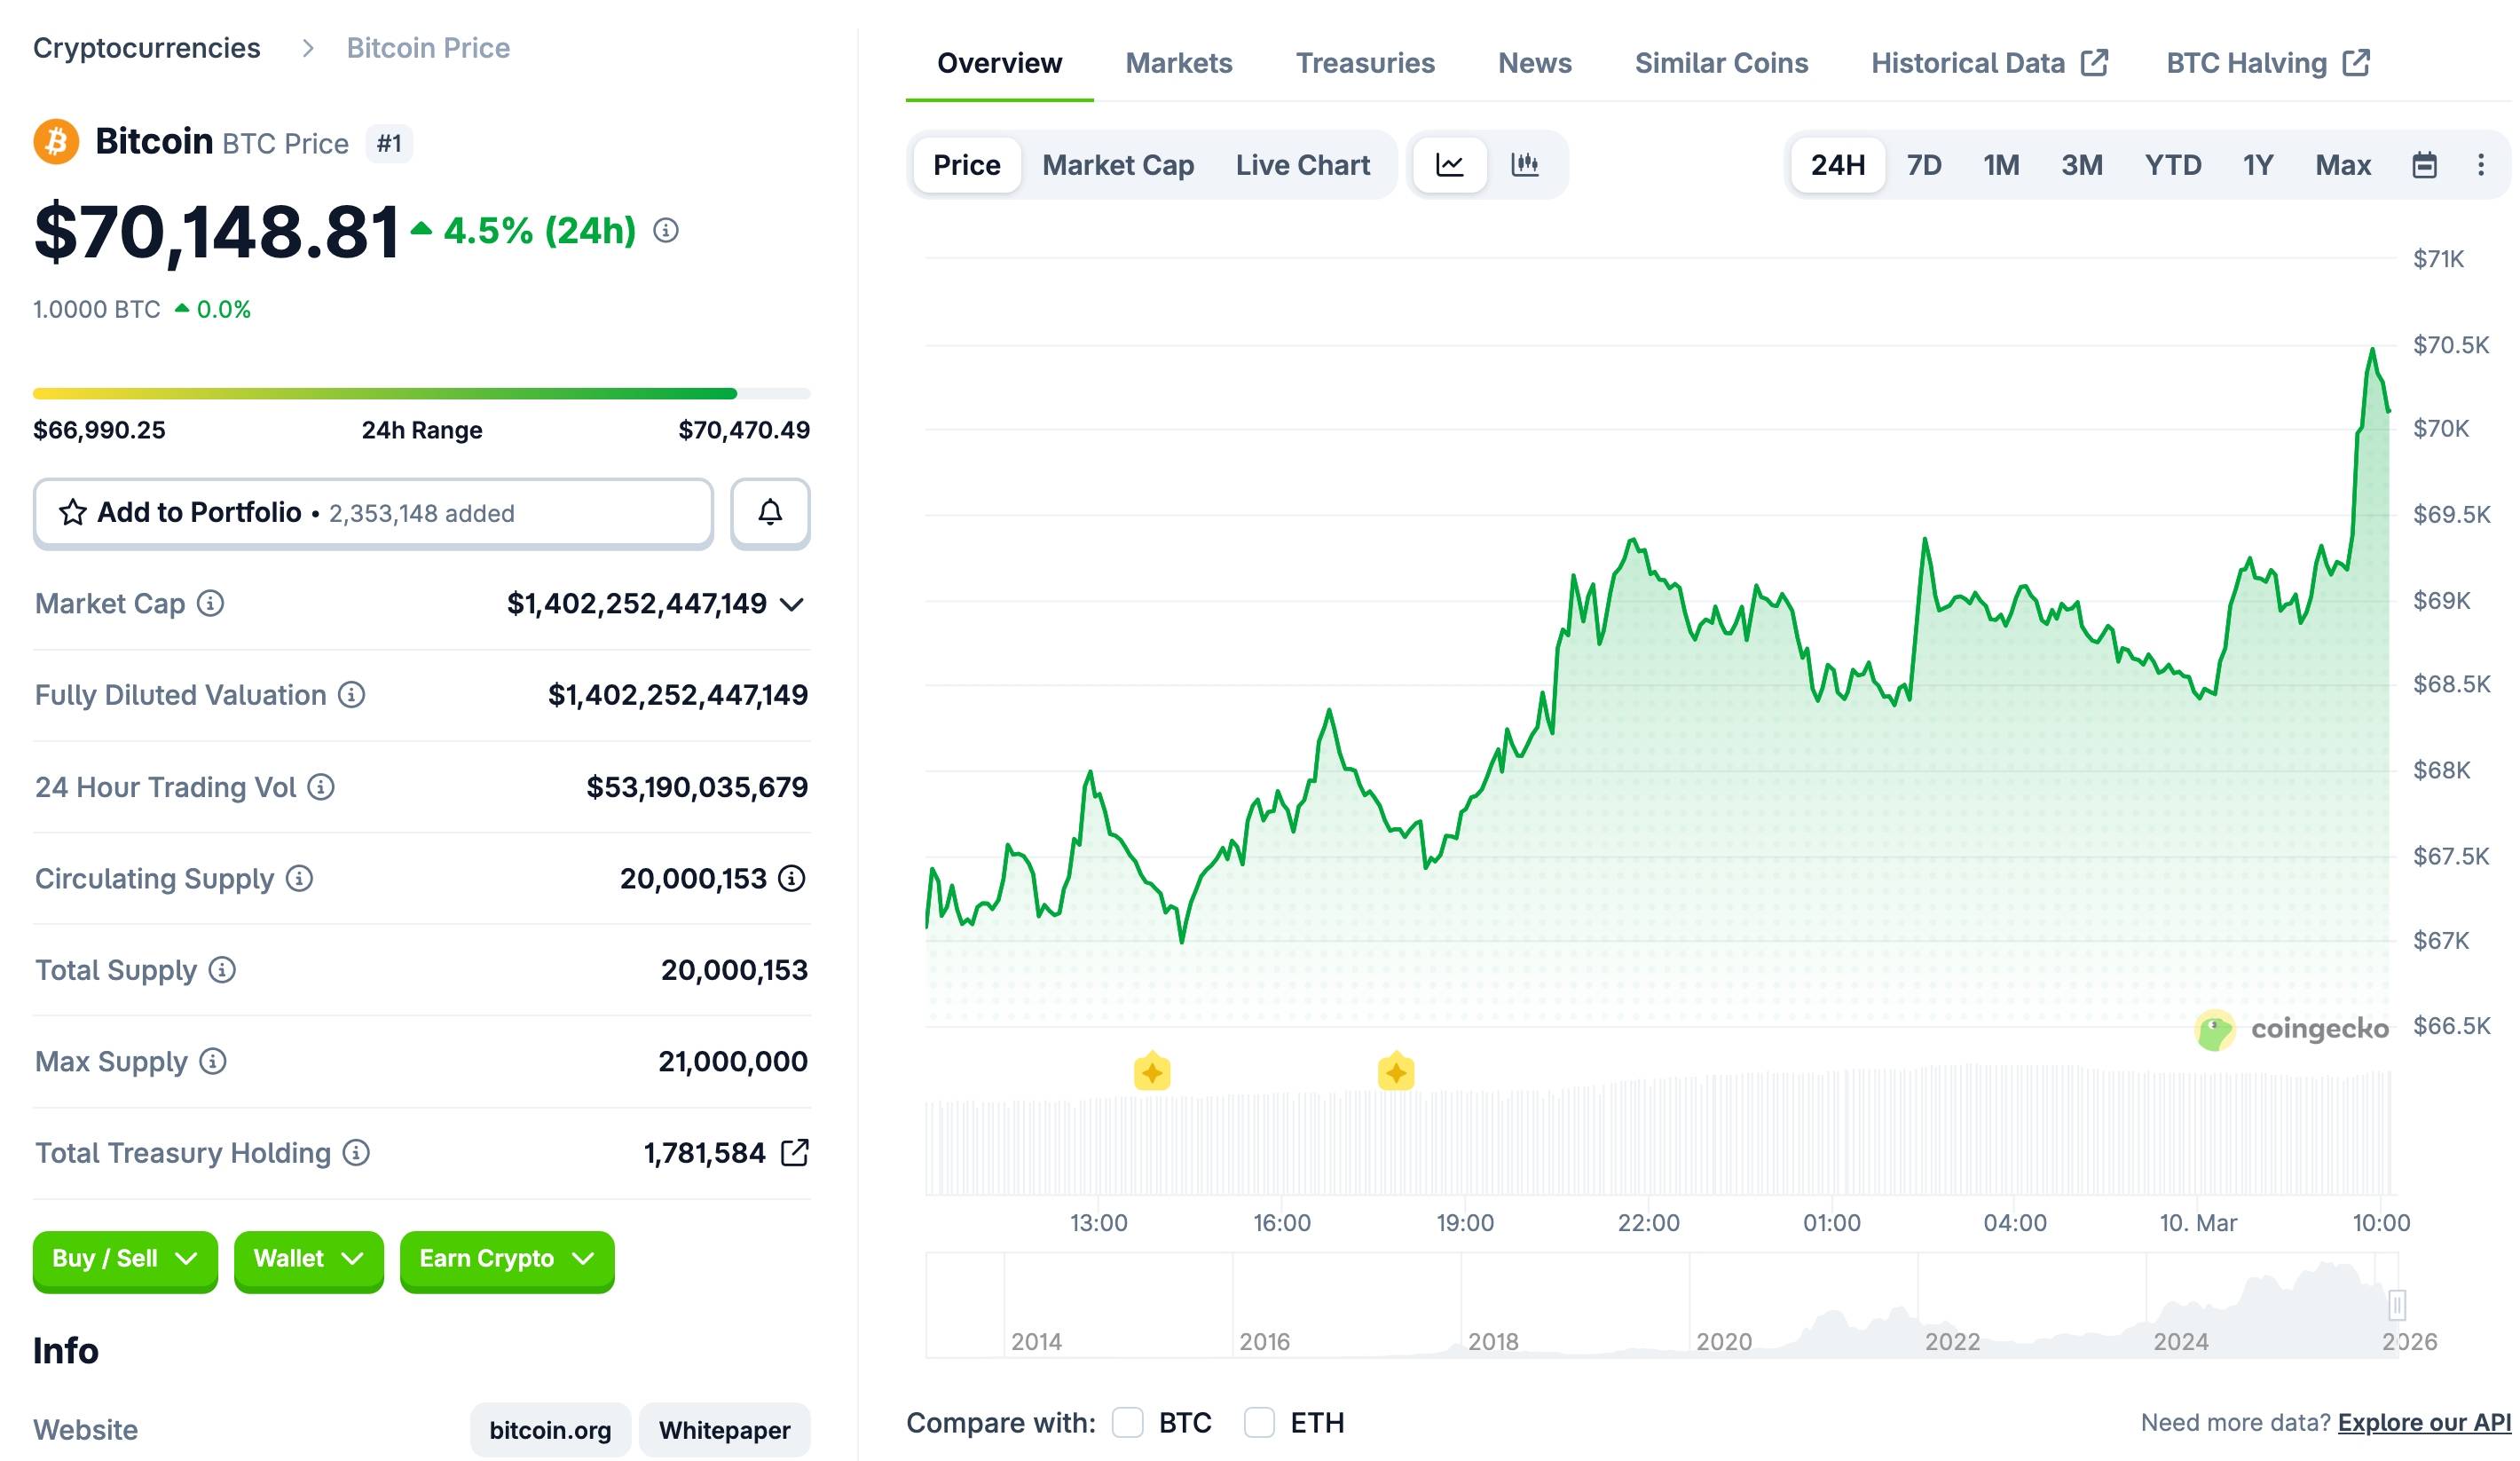The image size is (2520, 1461).
Task: Open the calendar date range picker
Action: click(2424, 164)
